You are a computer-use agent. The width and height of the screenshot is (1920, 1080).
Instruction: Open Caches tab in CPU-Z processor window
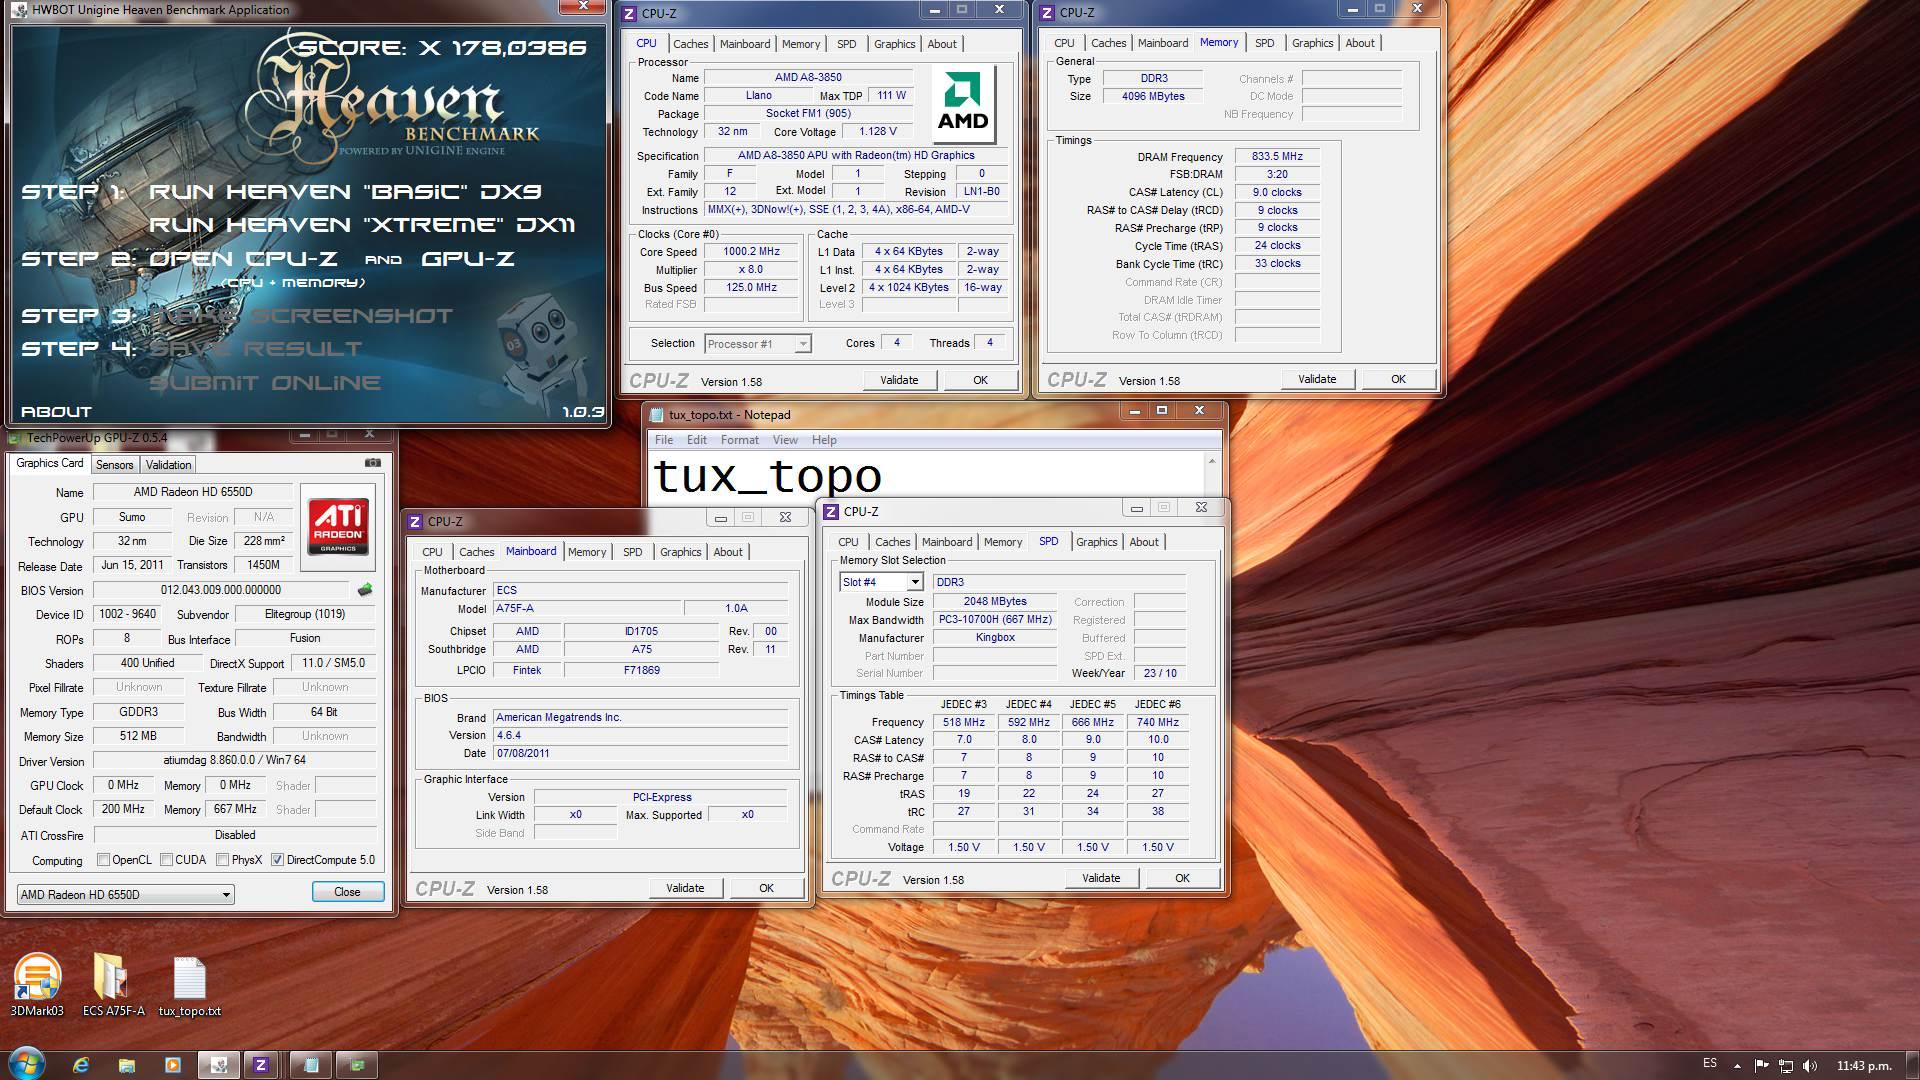tap(690, 44)
